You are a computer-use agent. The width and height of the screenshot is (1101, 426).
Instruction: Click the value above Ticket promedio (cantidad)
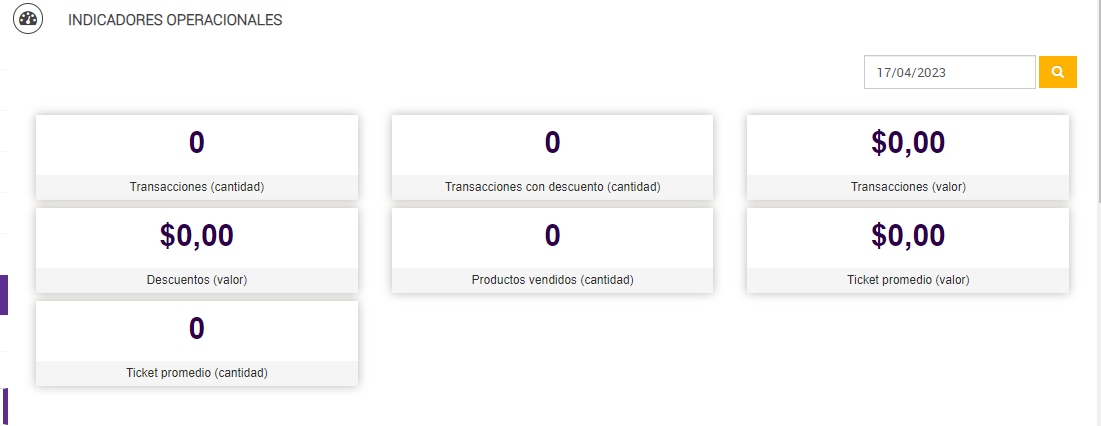coord(197,329)
